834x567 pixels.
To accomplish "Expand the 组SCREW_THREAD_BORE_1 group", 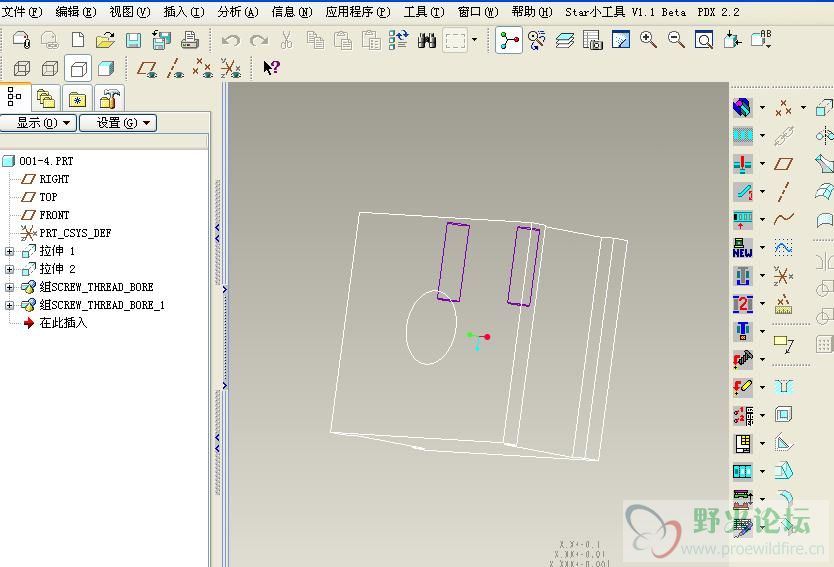I will tap(10, 305).
